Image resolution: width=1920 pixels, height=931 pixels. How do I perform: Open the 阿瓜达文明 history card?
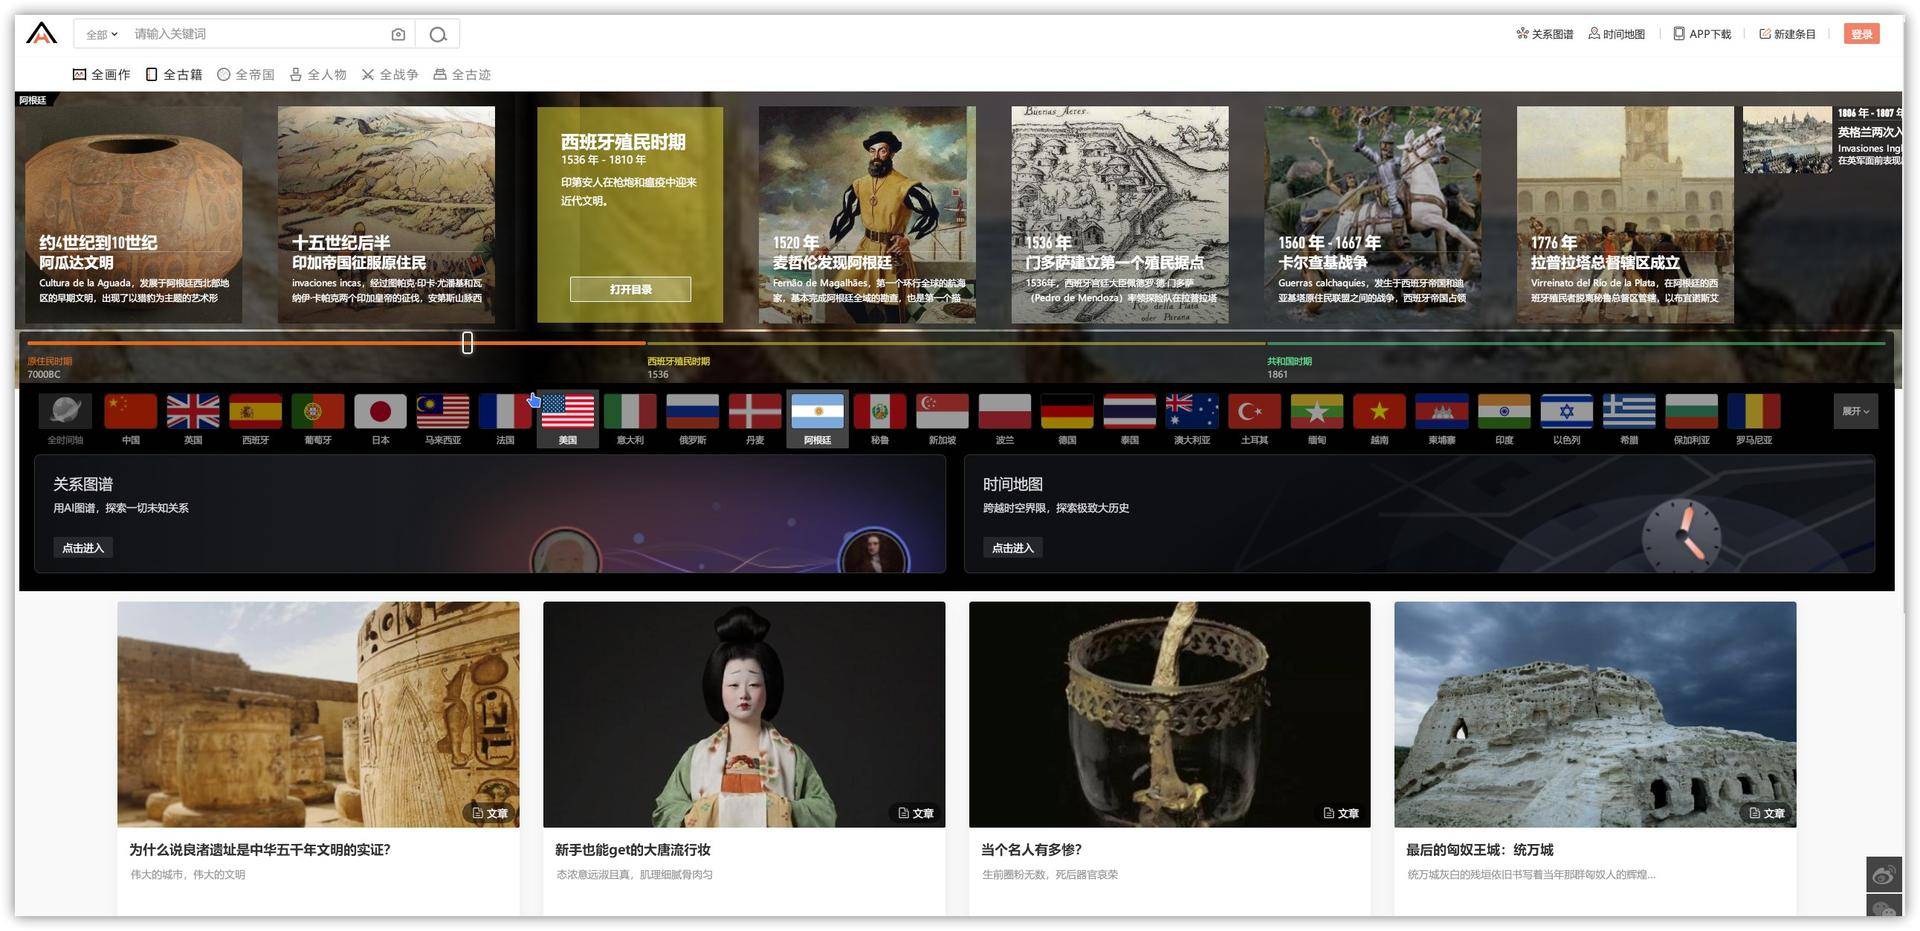pyautogui.click(x=134, y=215)
